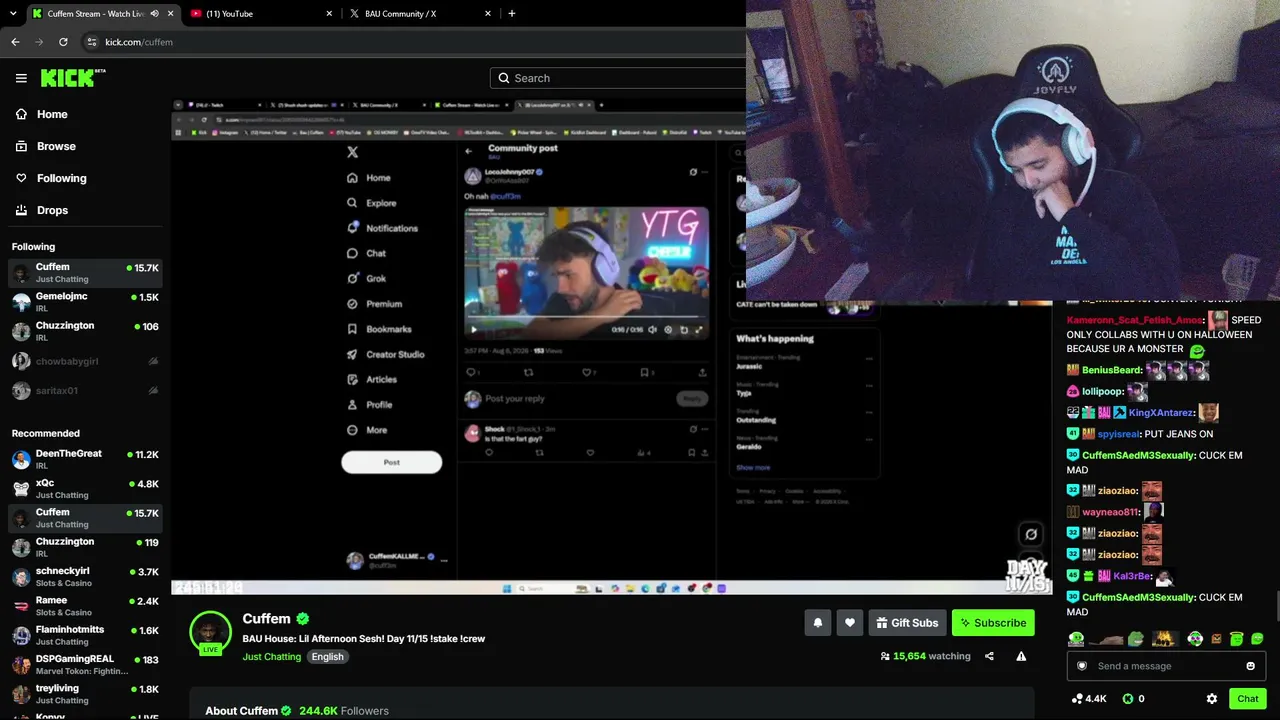Screen dimensions: 1280x720
Task: Open Drops in Kick sidebar
Action: [42, 210]
